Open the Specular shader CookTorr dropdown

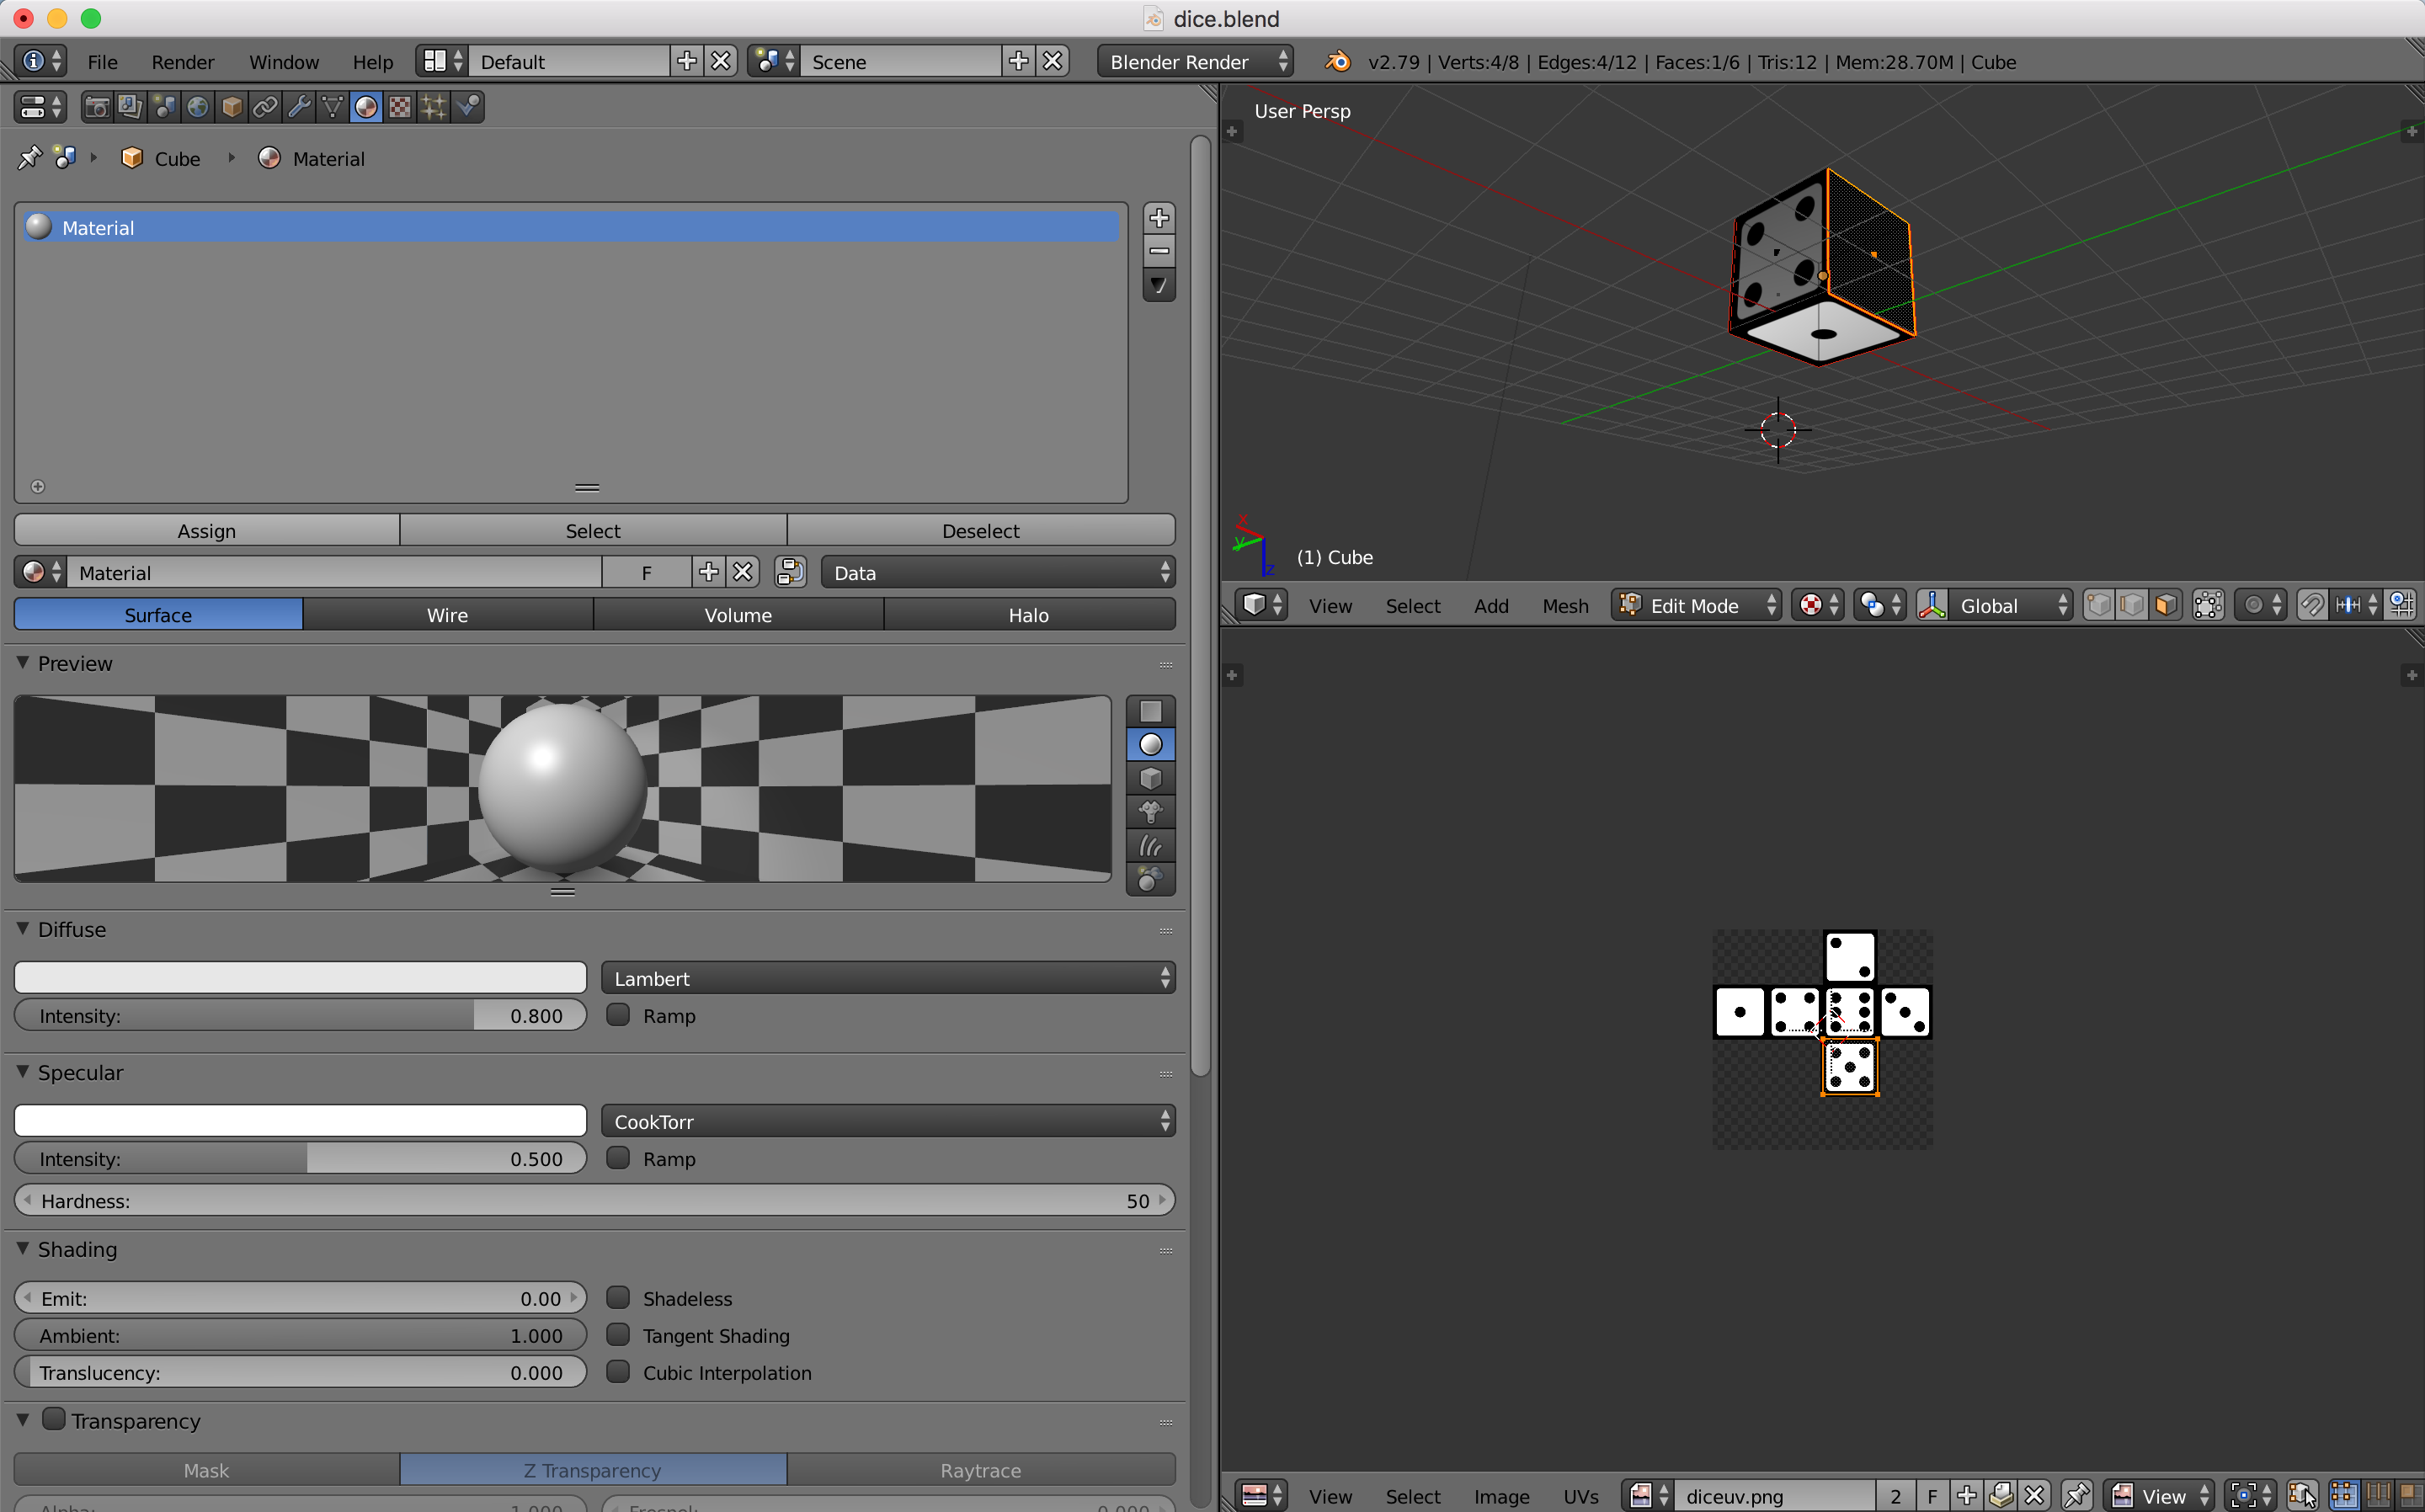[888, 1121]
